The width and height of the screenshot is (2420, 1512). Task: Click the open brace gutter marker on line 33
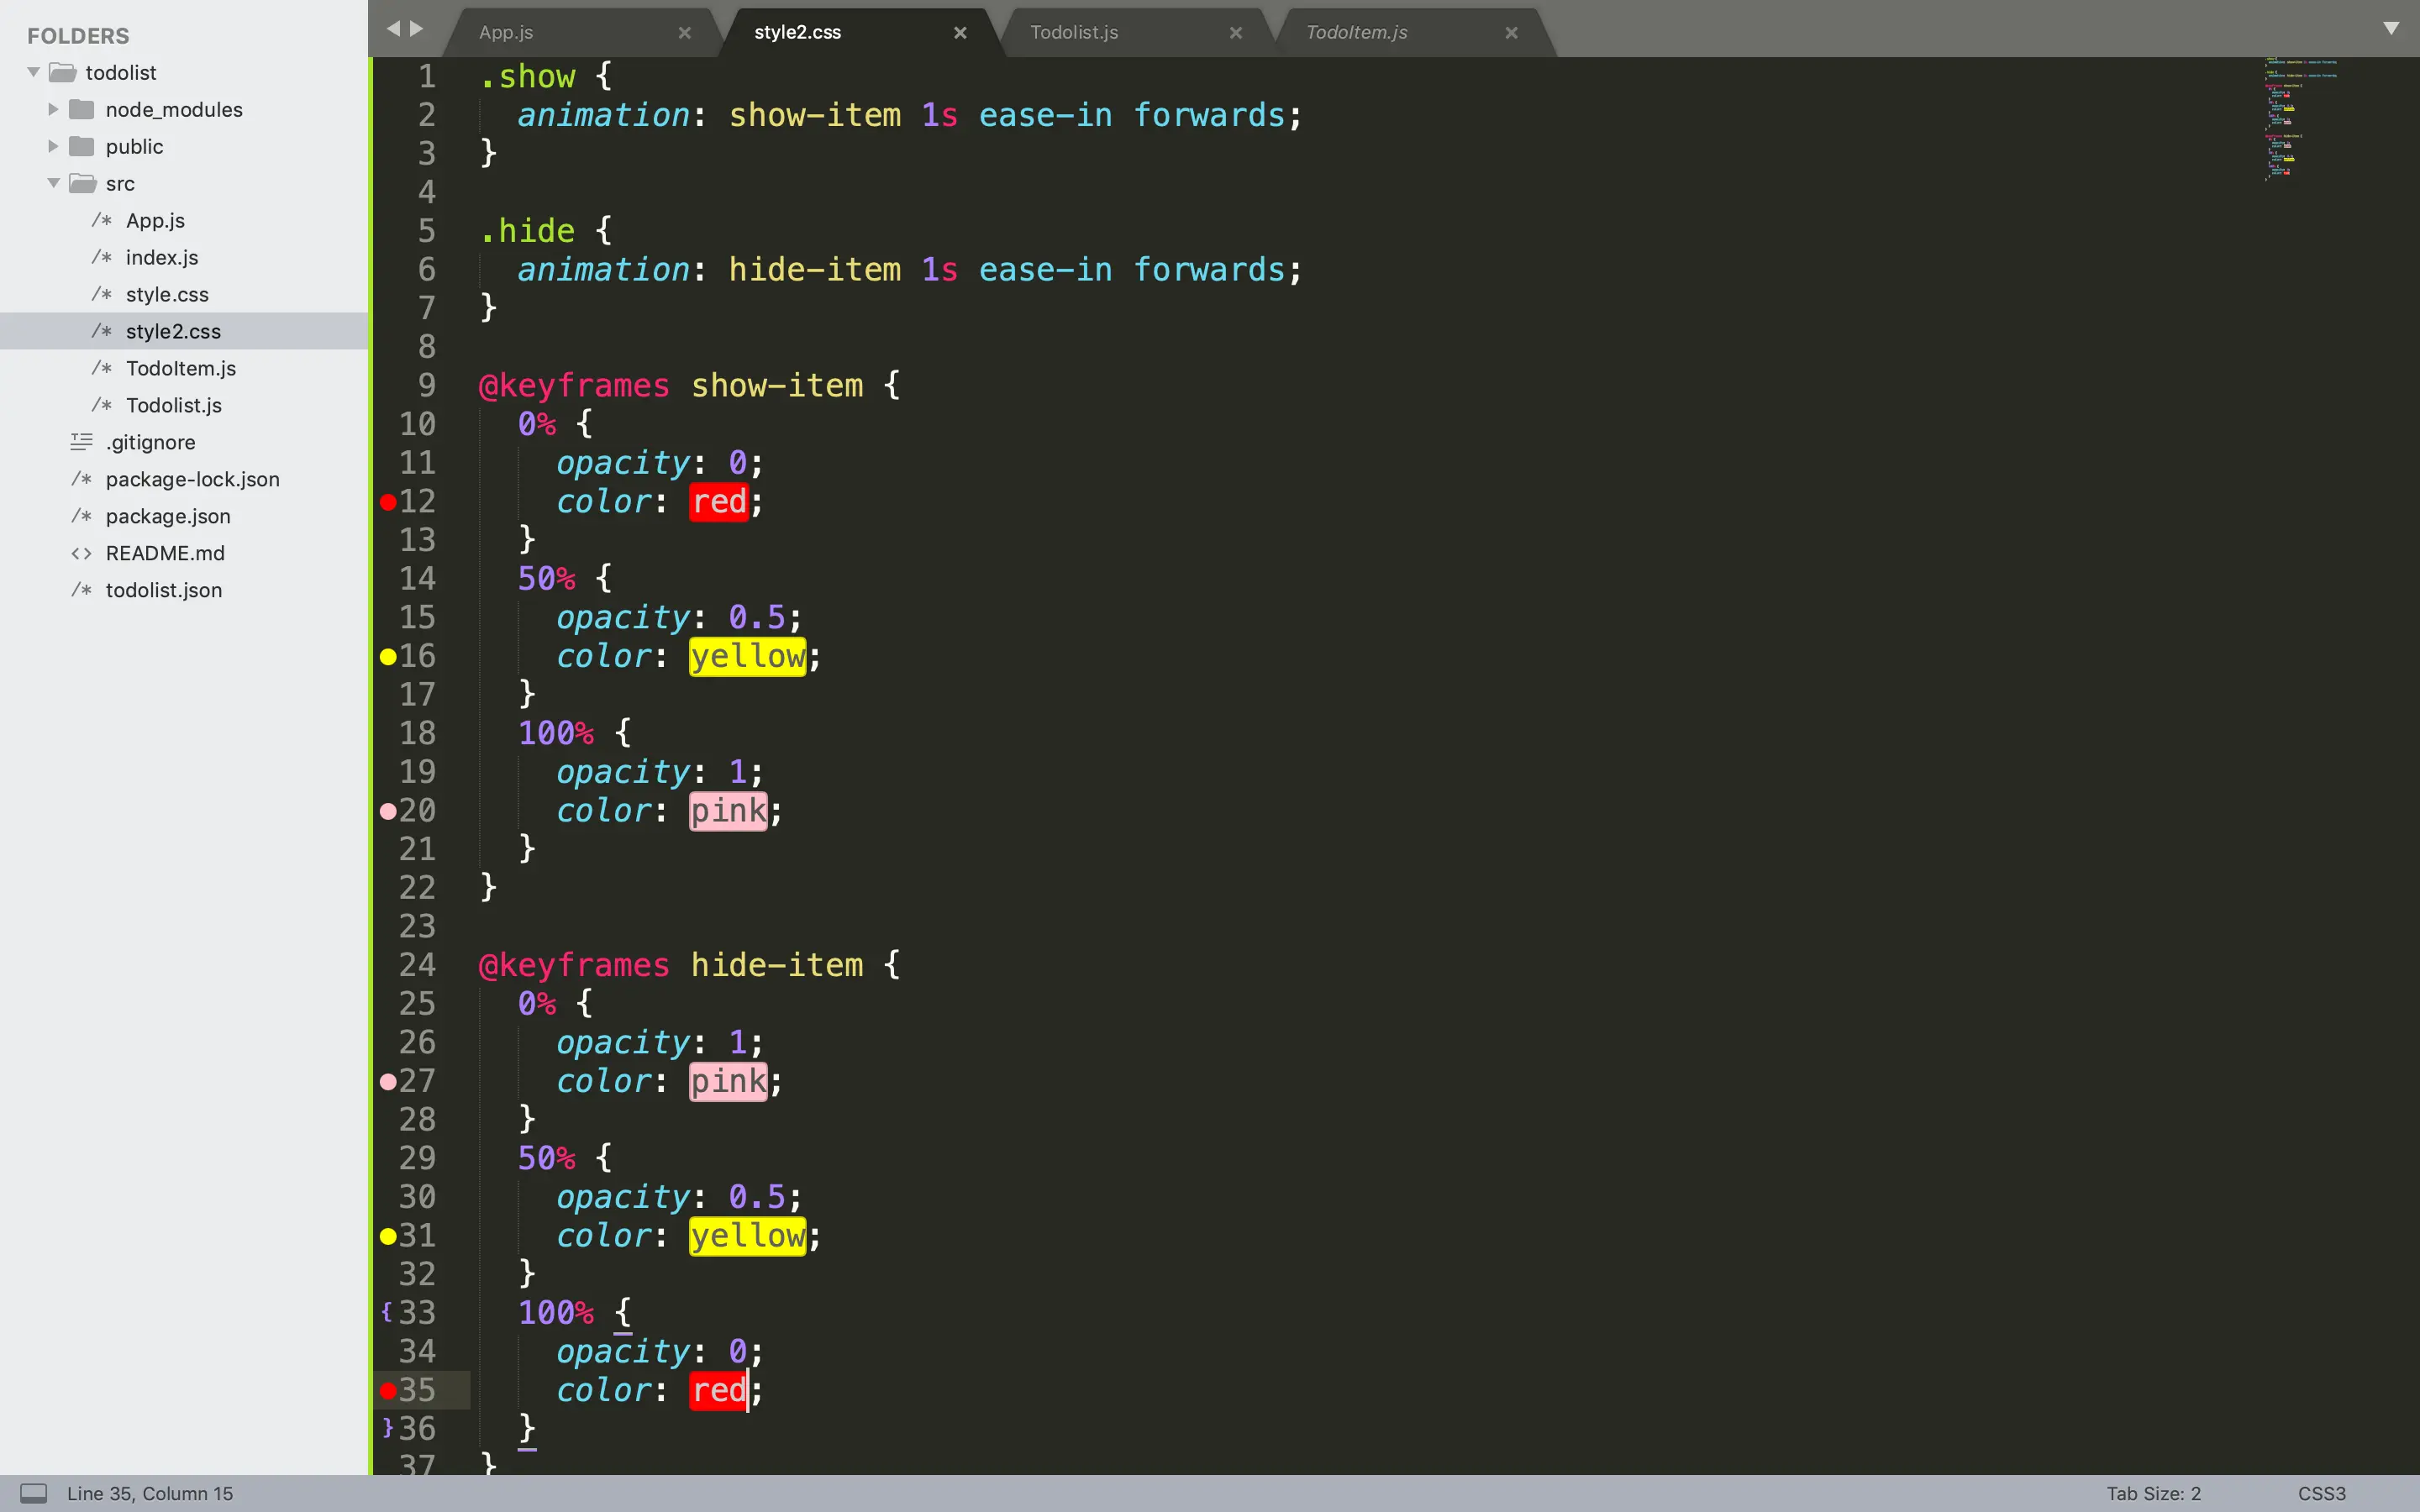[x=387, y=1312]
